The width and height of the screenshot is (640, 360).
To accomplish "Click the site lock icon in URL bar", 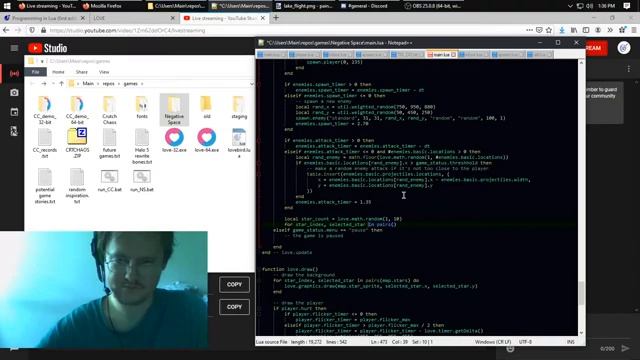I will click(43, 30).
